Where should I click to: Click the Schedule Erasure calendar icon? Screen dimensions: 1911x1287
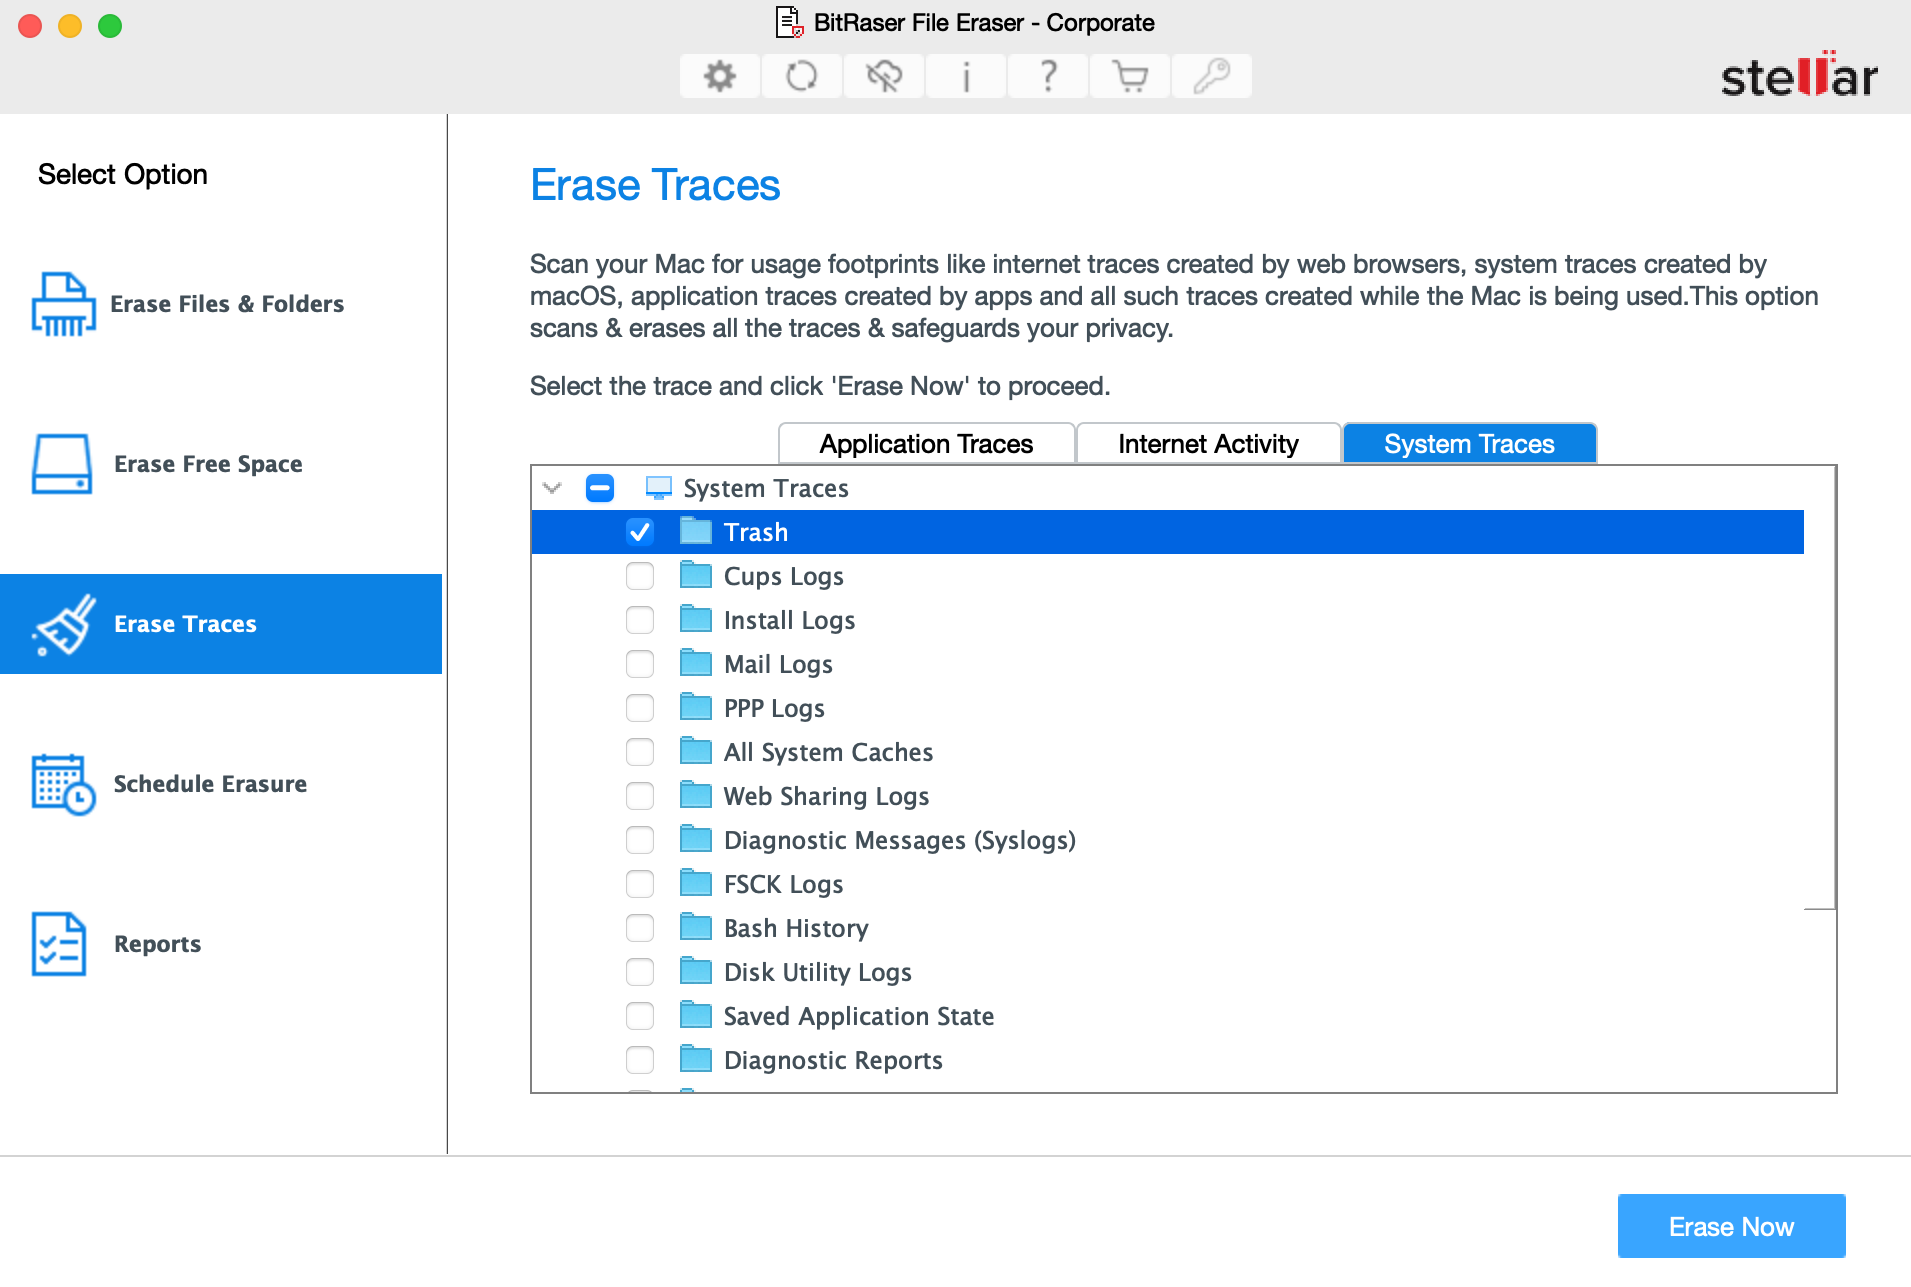point(63,784)
